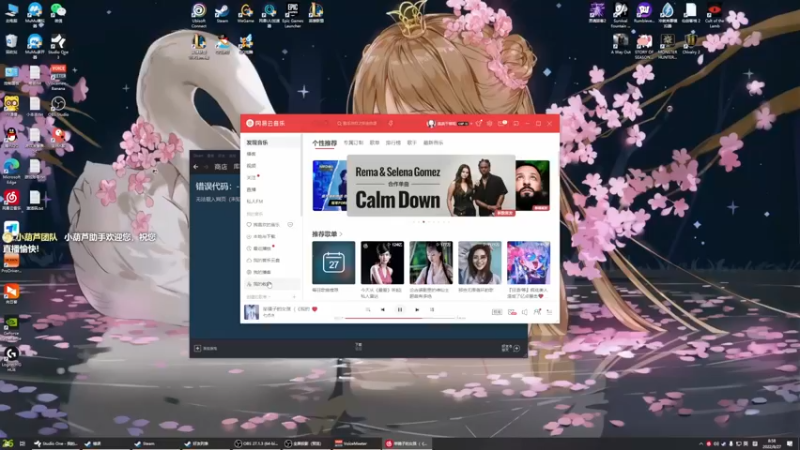The height and width of the screenshot is (450, 800).
Task: Skip to the previous track
Action: pyautogui.click(x=383, y=310)
